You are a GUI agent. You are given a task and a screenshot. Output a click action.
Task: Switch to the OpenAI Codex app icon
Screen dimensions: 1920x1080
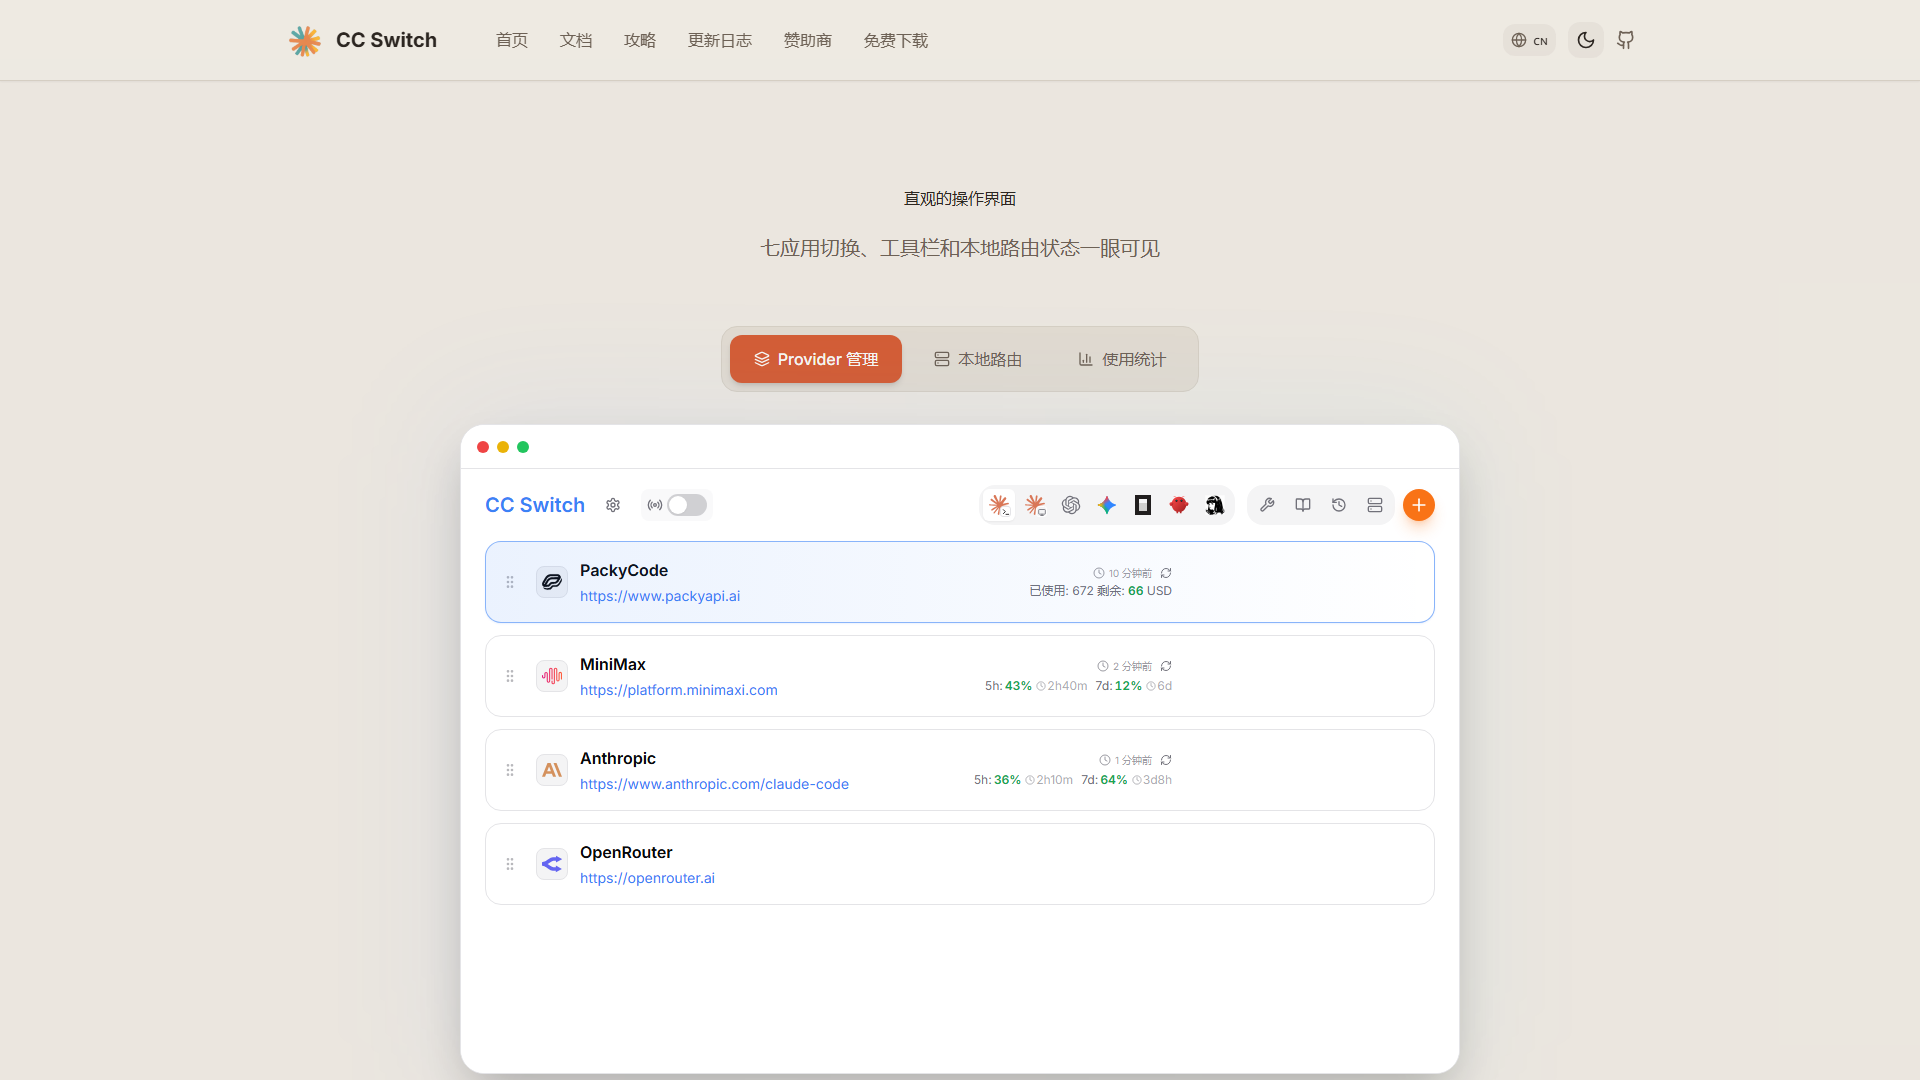[x=1071, y=505]
